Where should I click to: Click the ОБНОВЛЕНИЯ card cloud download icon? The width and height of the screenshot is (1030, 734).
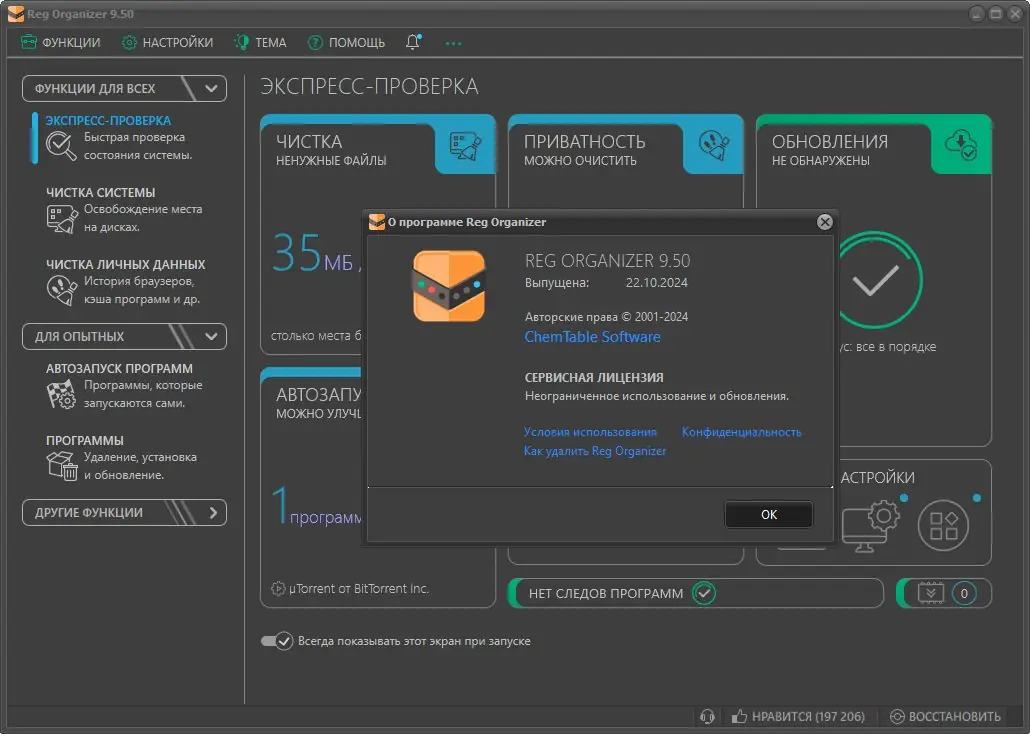click(x=960, y=145)
